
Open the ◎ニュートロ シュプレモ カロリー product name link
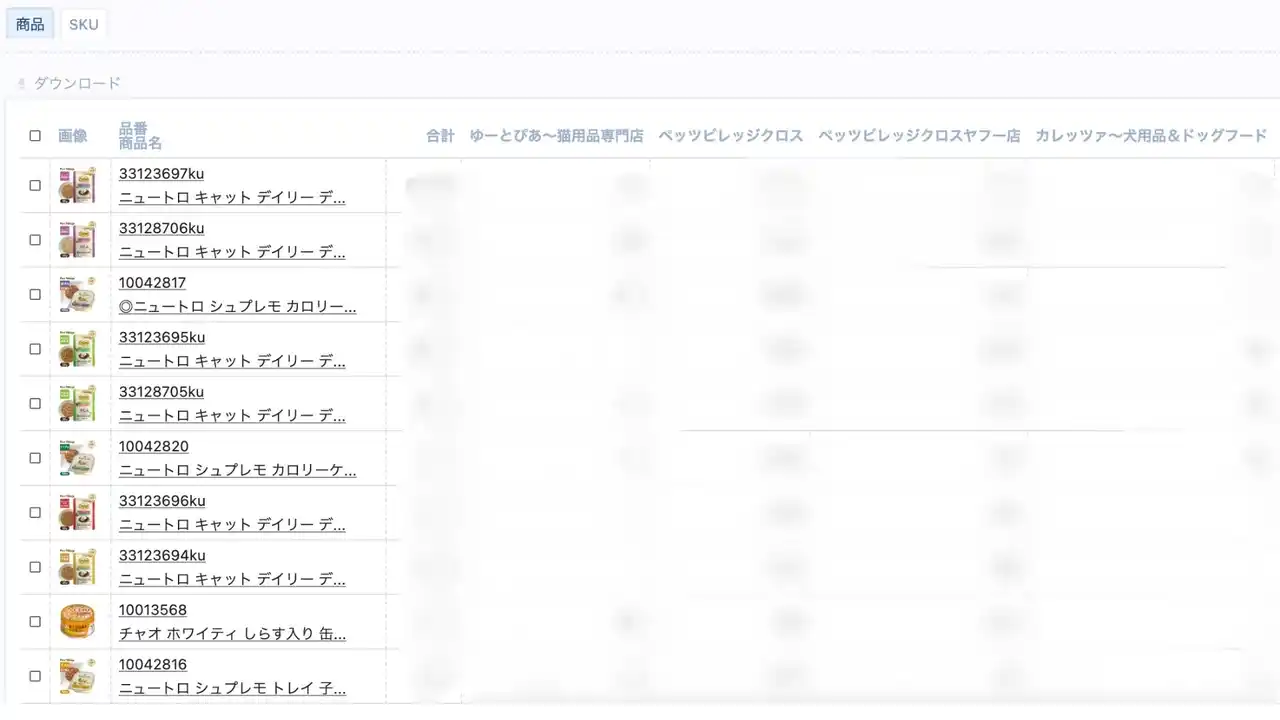(237, 306)
